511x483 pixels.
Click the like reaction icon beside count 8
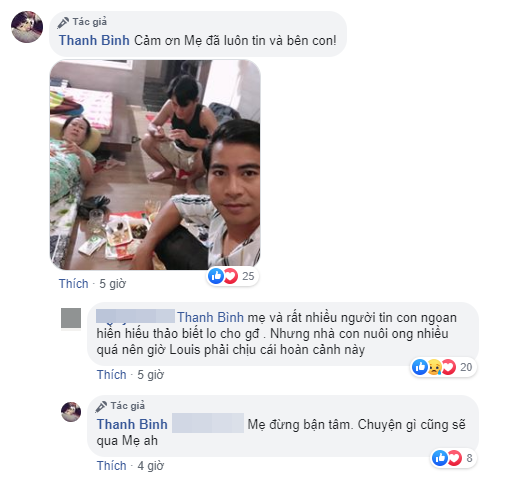click(x=440, y=458)
